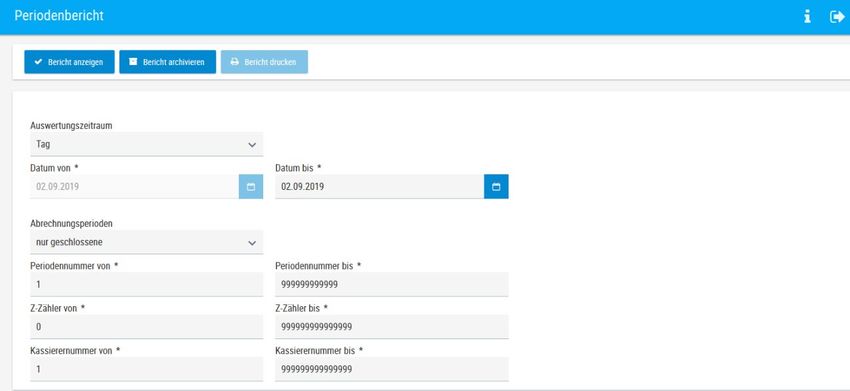Select the Periodennummer bis field
This screenshot has width=850, height=391.
tap(391, 284)
